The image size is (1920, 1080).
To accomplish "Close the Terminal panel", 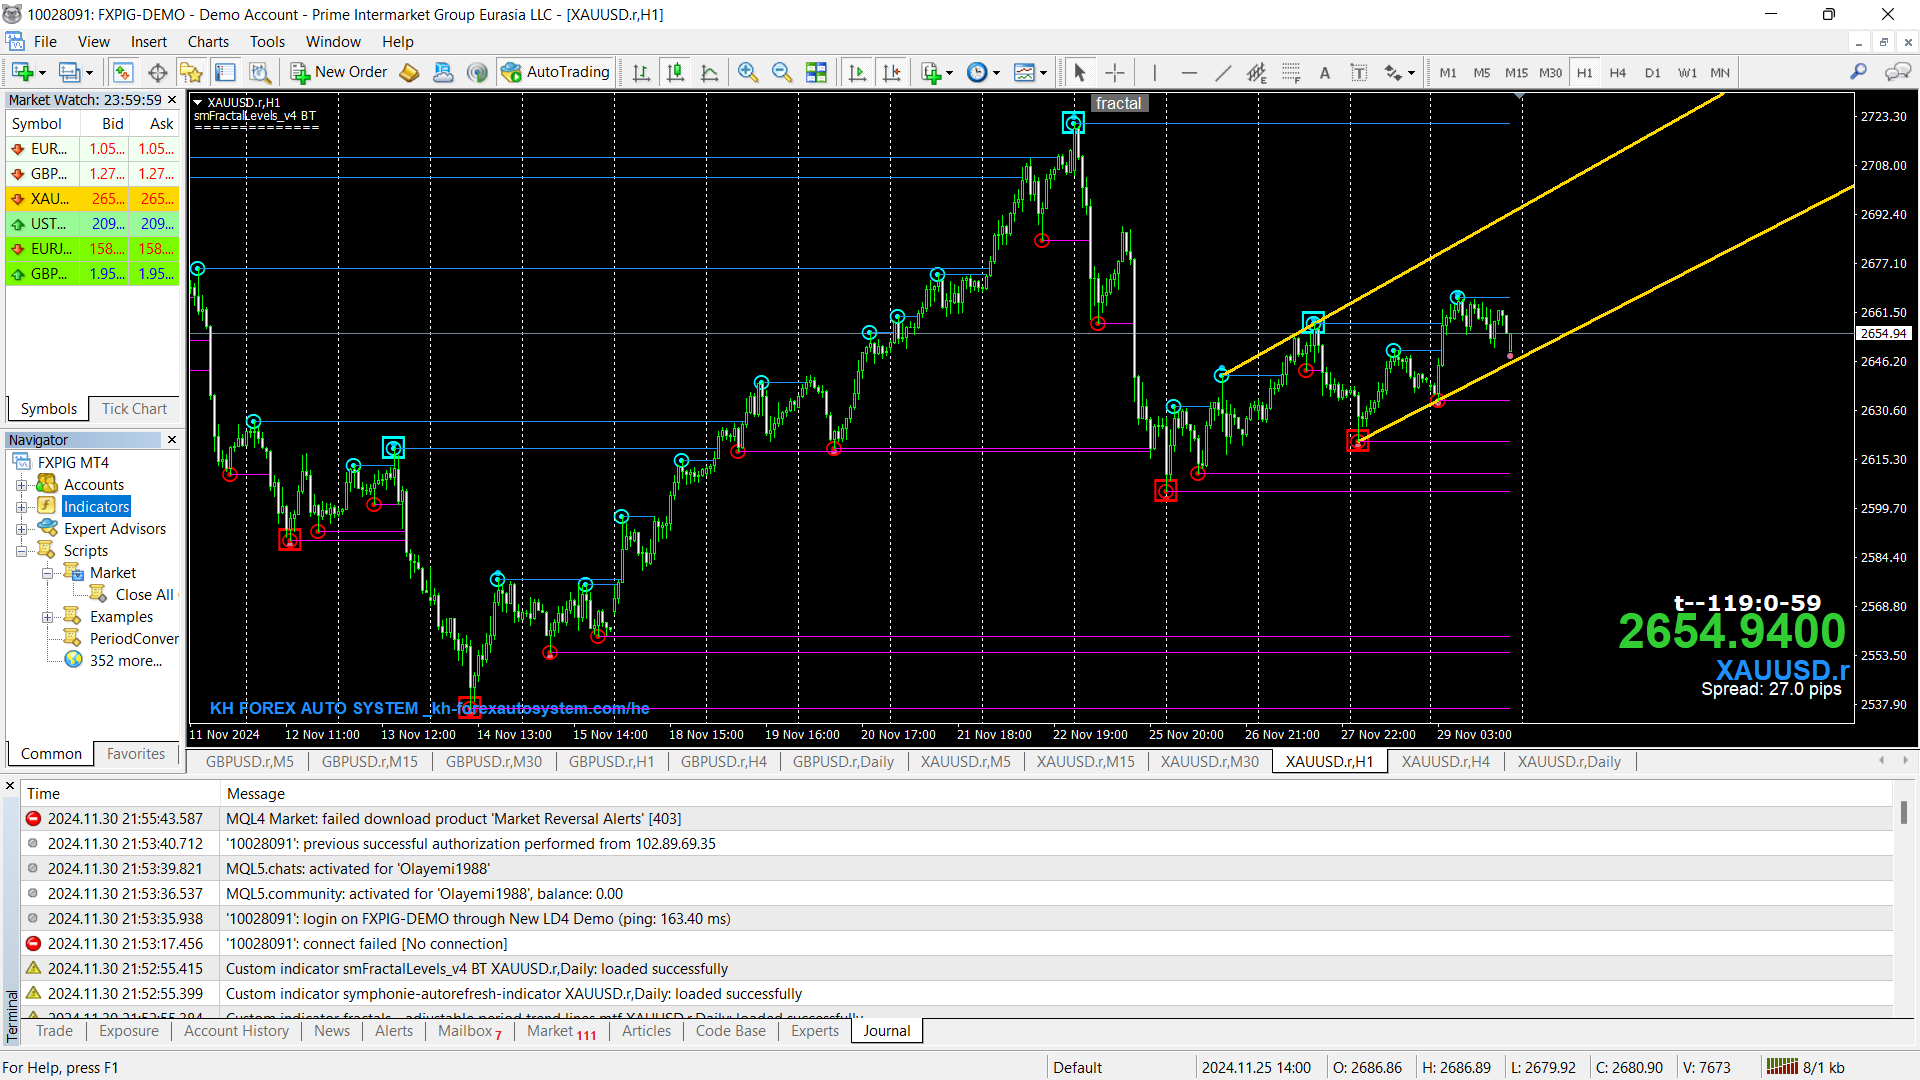I will pyautogui.click(x=10, y=786).
